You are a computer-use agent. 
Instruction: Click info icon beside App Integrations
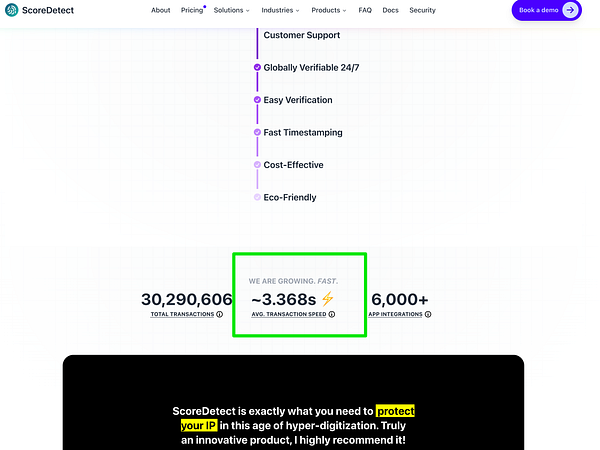point(428,314)
